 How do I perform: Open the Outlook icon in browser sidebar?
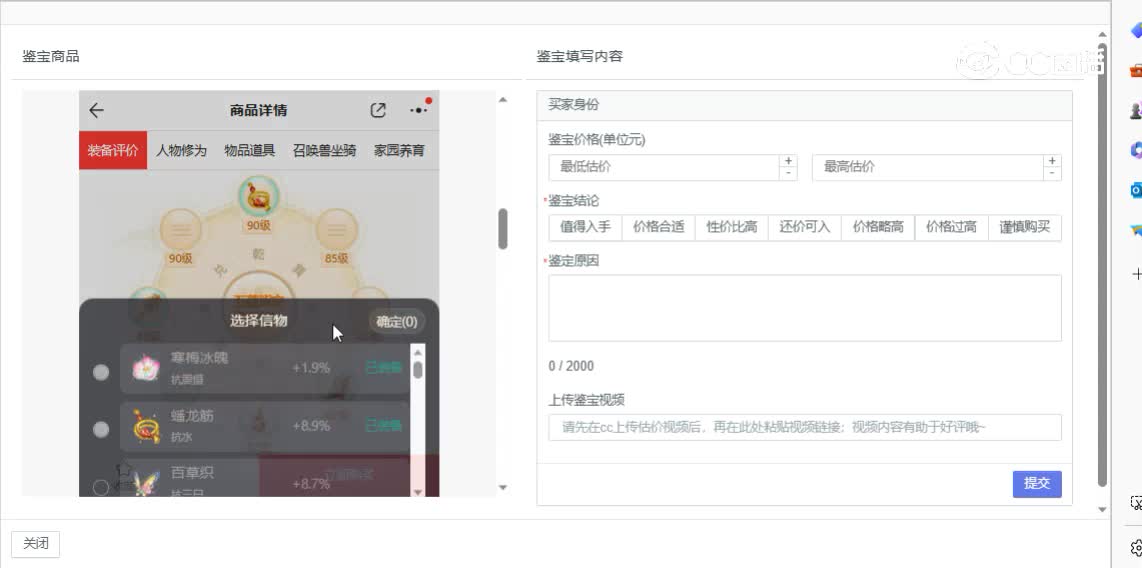[x=1136, y=190]
